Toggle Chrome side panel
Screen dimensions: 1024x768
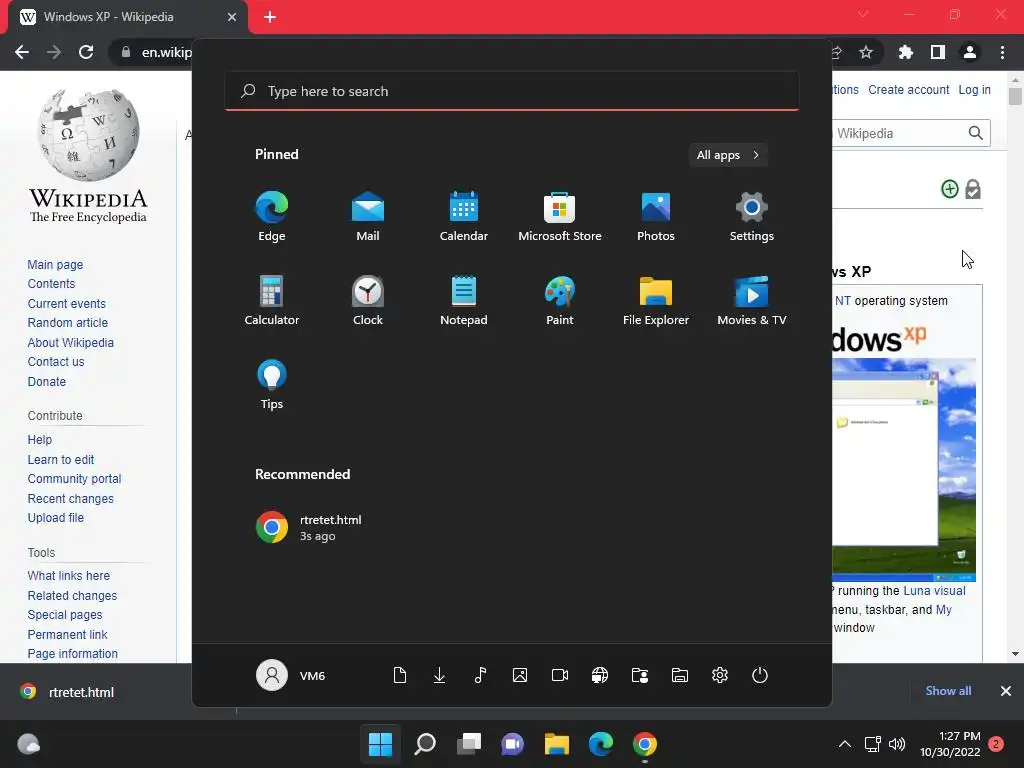pyautogui.click(x=938, y=52)
